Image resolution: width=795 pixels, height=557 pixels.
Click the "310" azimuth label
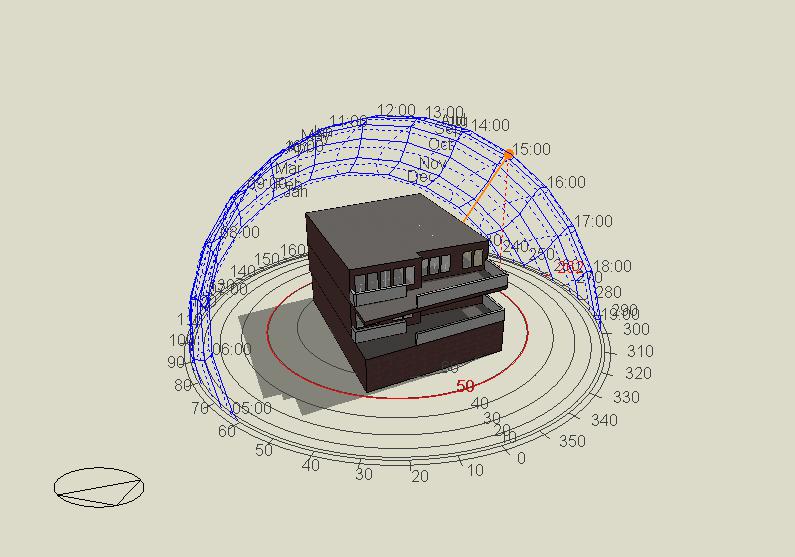[640, 351]
